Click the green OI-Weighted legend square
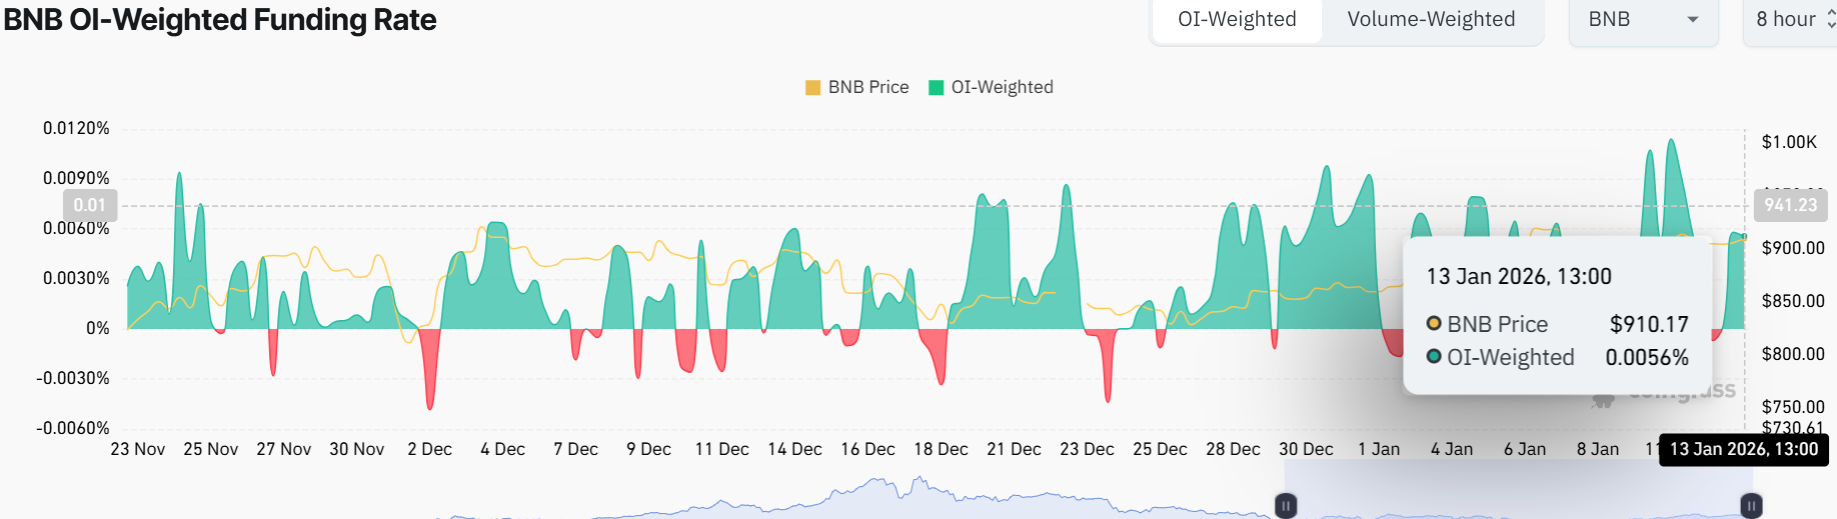Screen dimensions: 1837x519 pyautogui.click(x=936, y=88)
